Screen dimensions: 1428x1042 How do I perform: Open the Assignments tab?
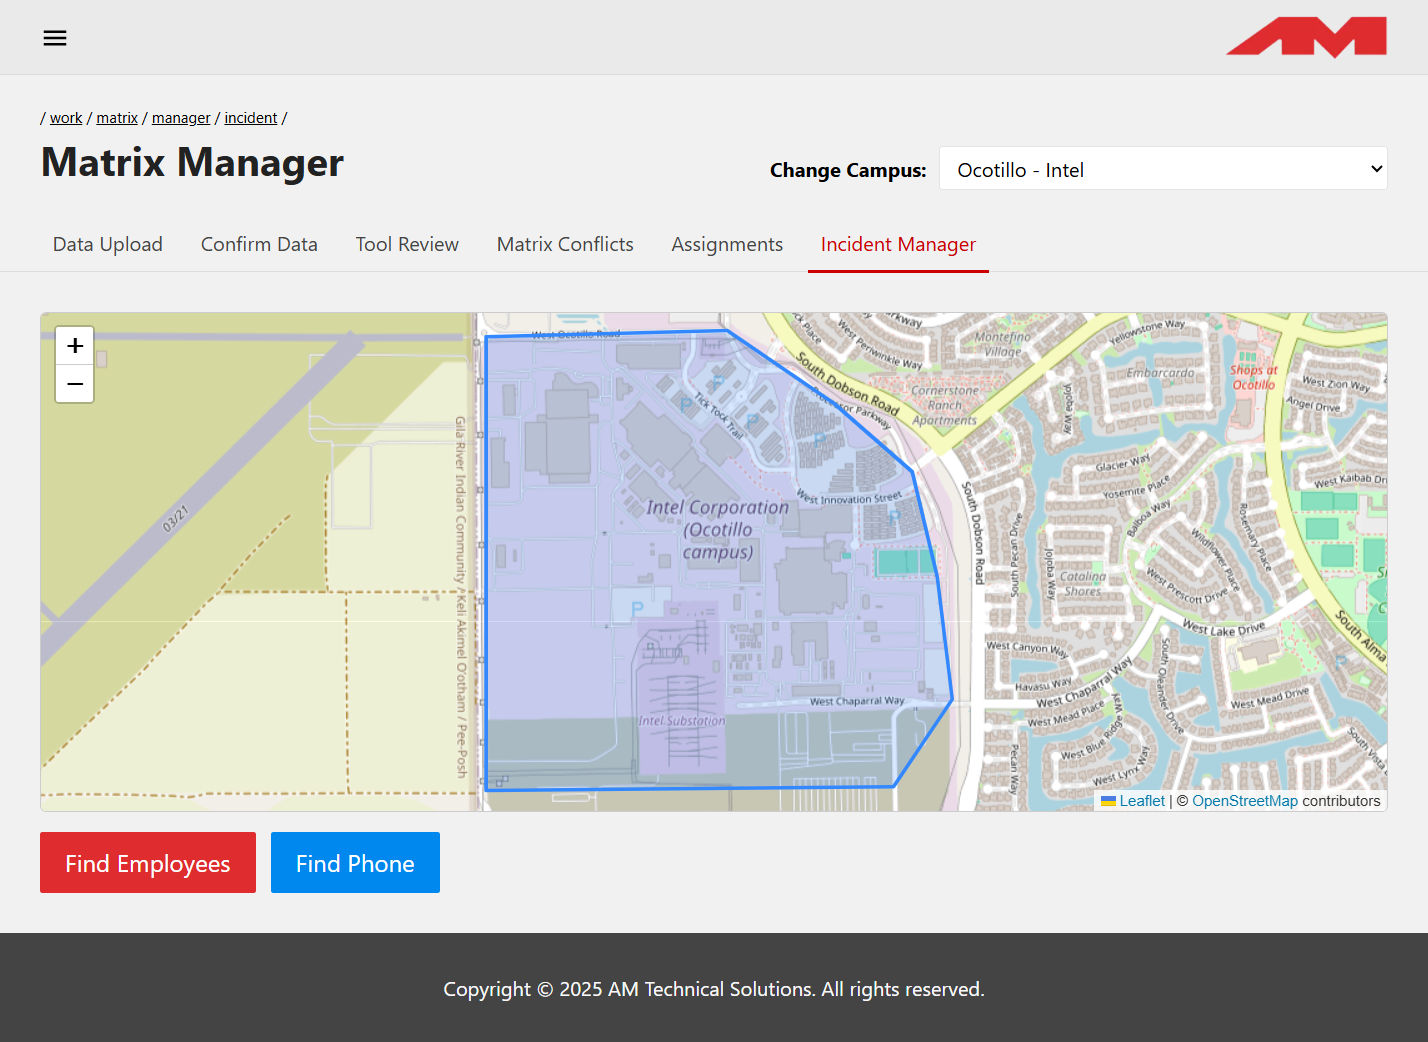727,244
